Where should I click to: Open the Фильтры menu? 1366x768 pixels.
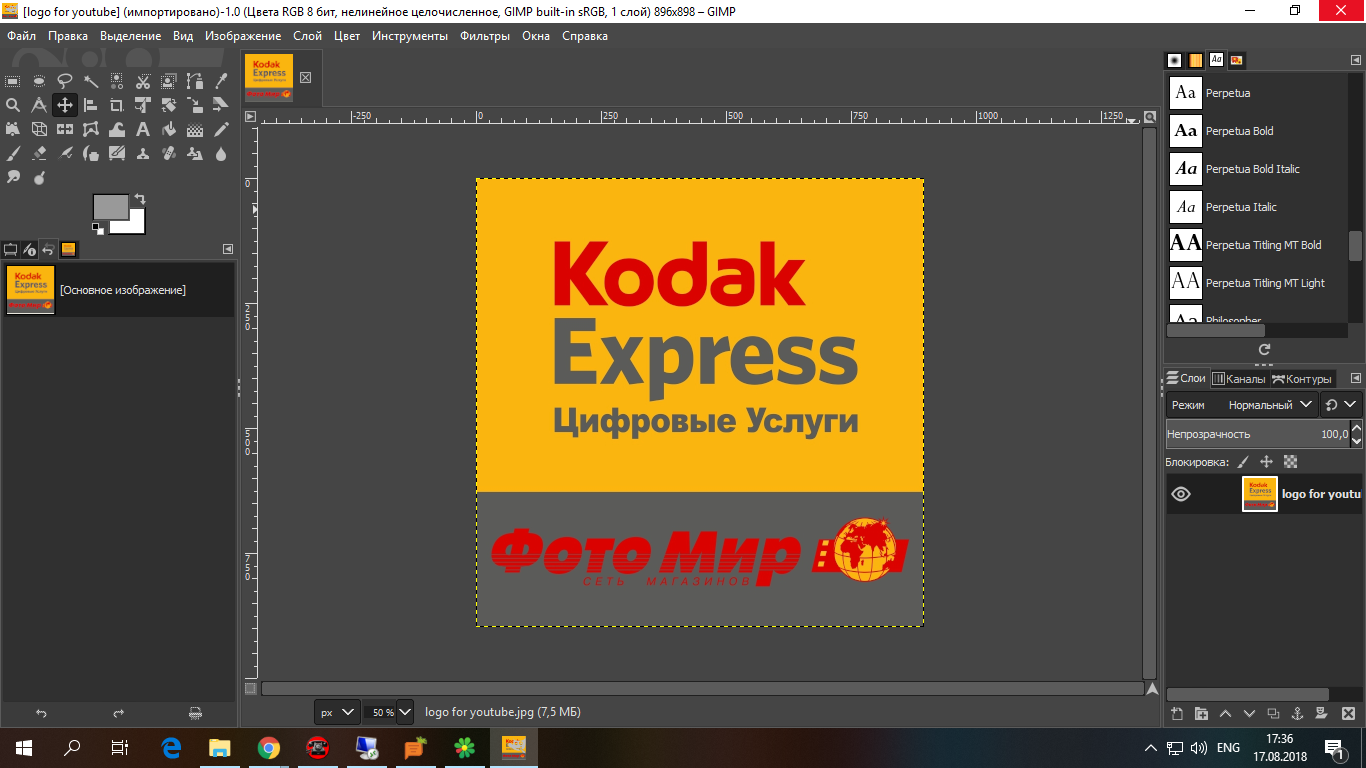[x=485, y=36]
